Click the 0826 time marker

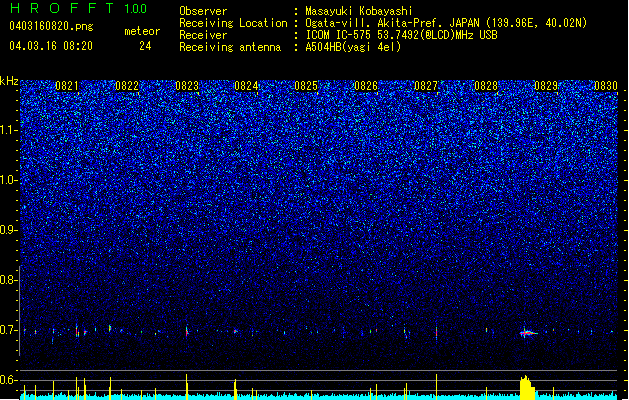pos(366,86)
